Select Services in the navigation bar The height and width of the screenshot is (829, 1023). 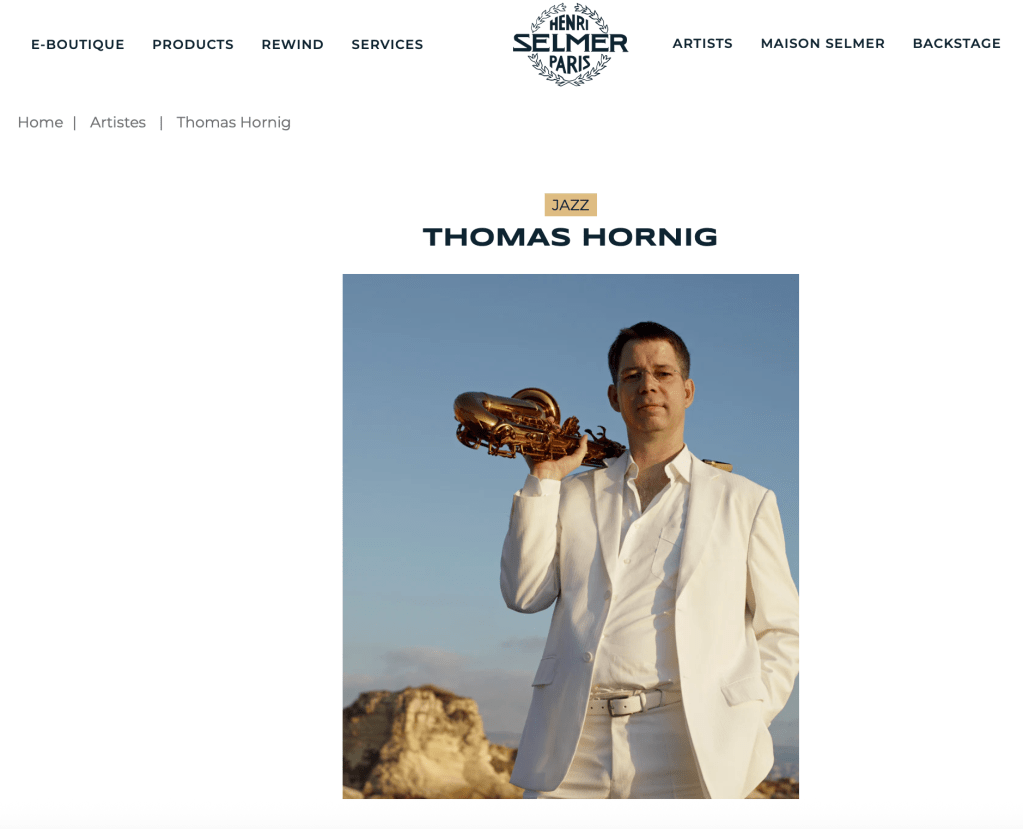pos(387,44)
